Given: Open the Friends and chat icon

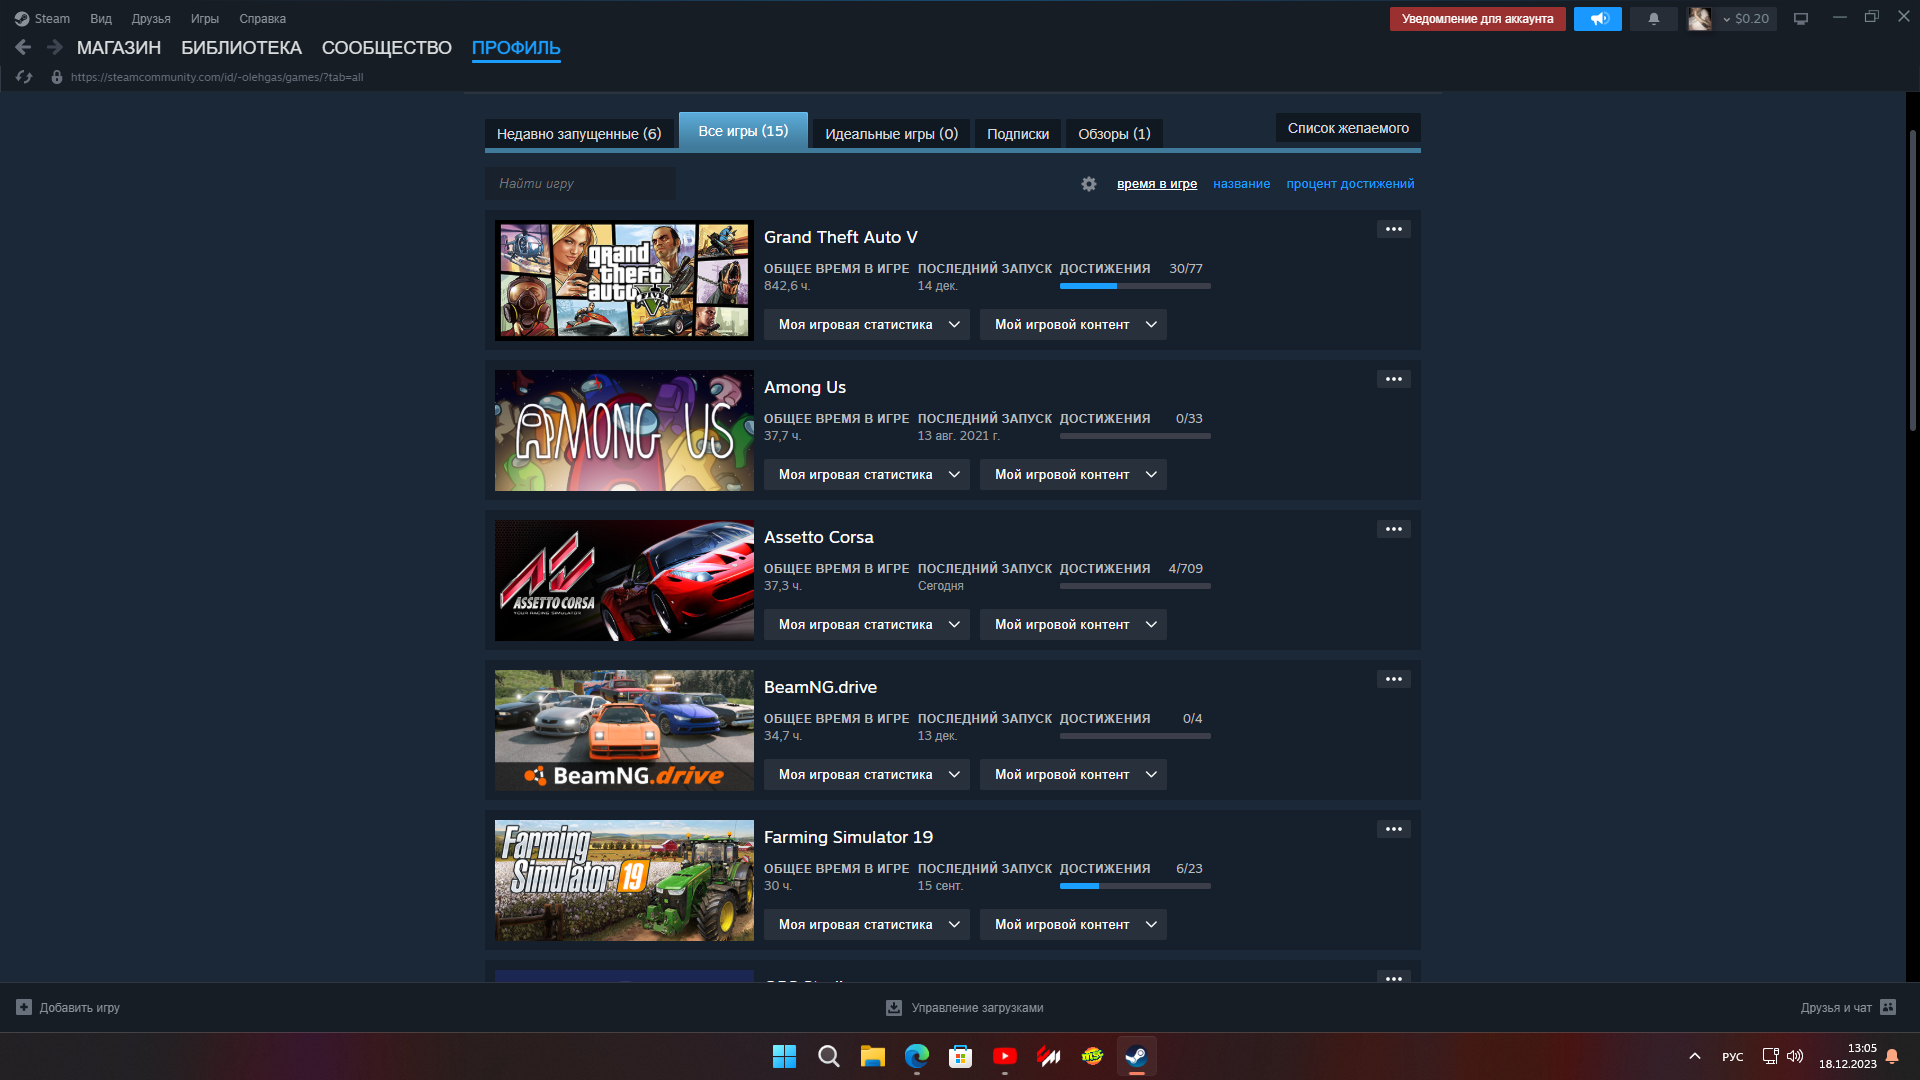Looking at the screenshot, I should click(1888, 1007).
